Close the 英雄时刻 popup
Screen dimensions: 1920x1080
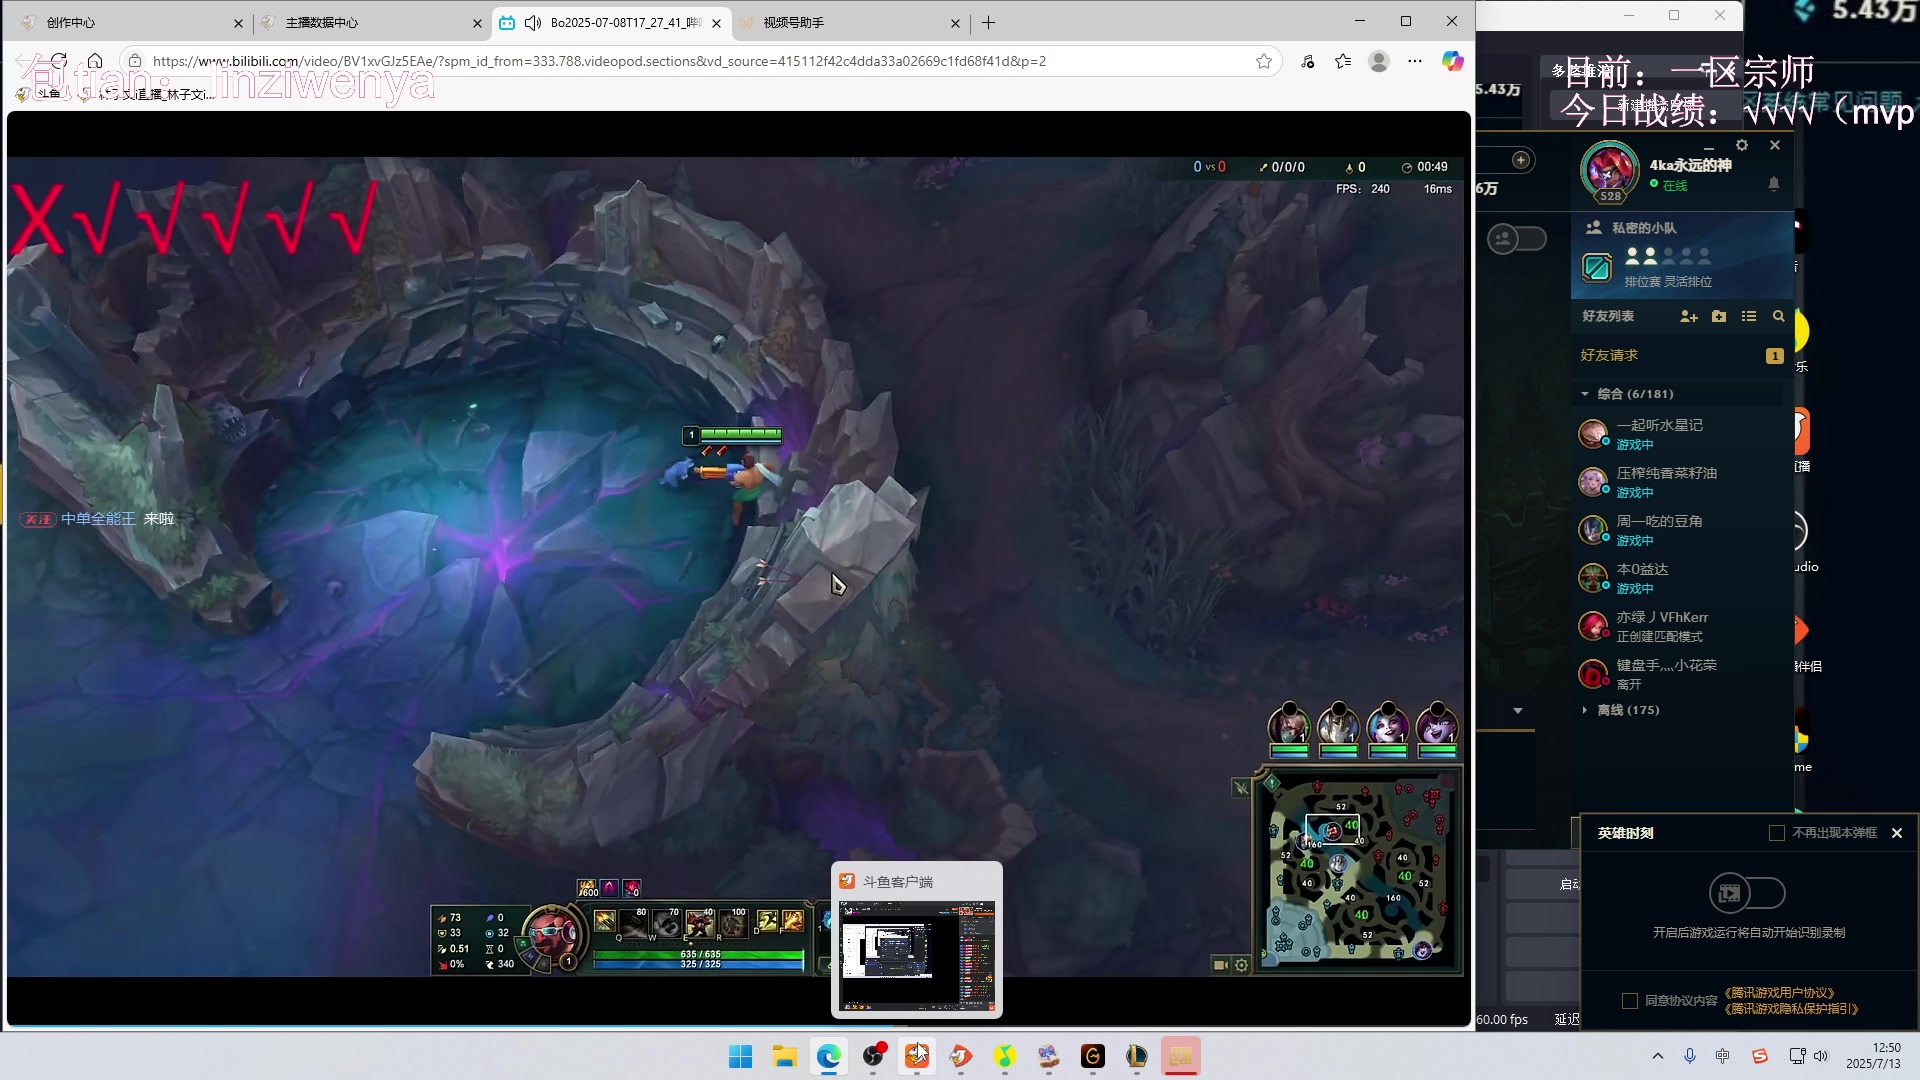tap(1897, 833)
